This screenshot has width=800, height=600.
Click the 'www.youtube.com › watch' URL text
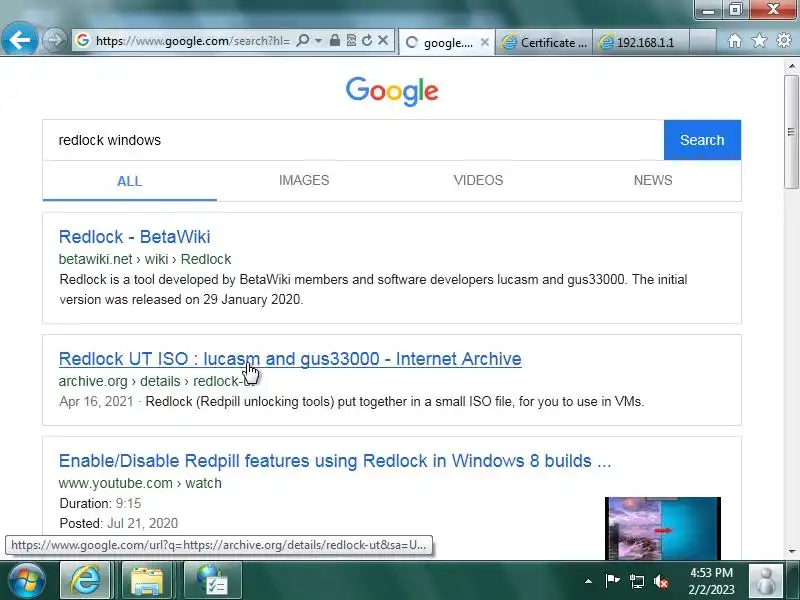click(x=140, y=483)
